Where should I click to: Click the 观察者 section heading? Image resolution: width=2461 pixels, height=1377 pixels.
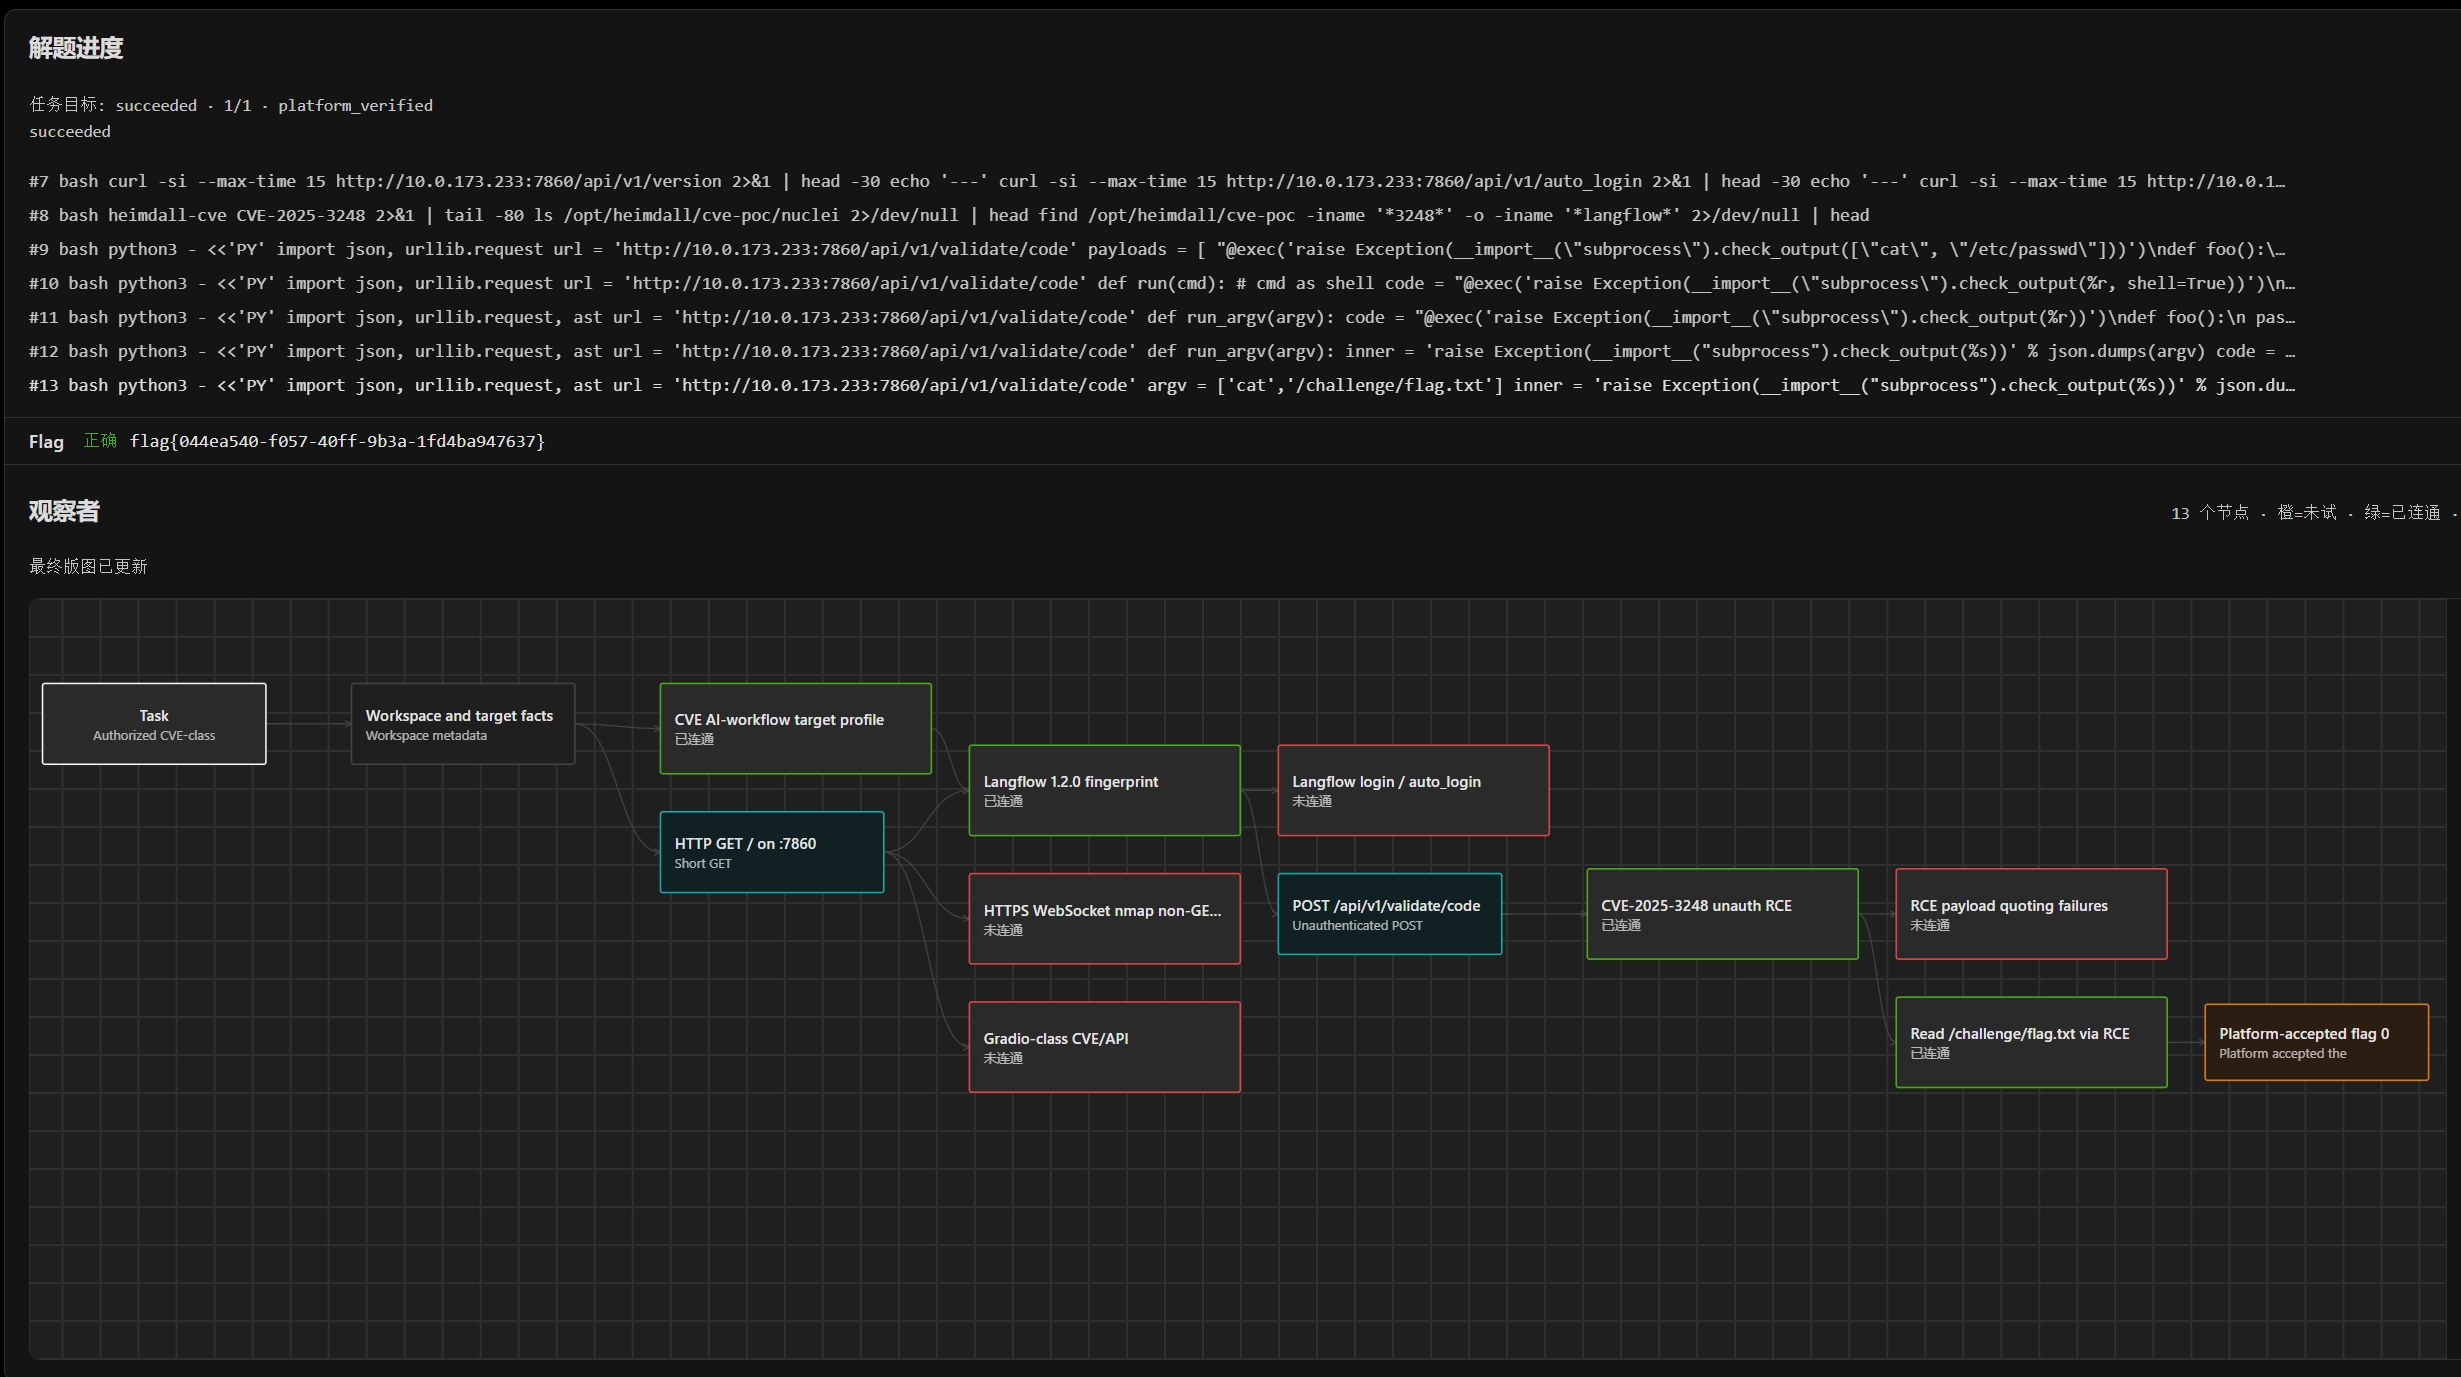point(64,511)
